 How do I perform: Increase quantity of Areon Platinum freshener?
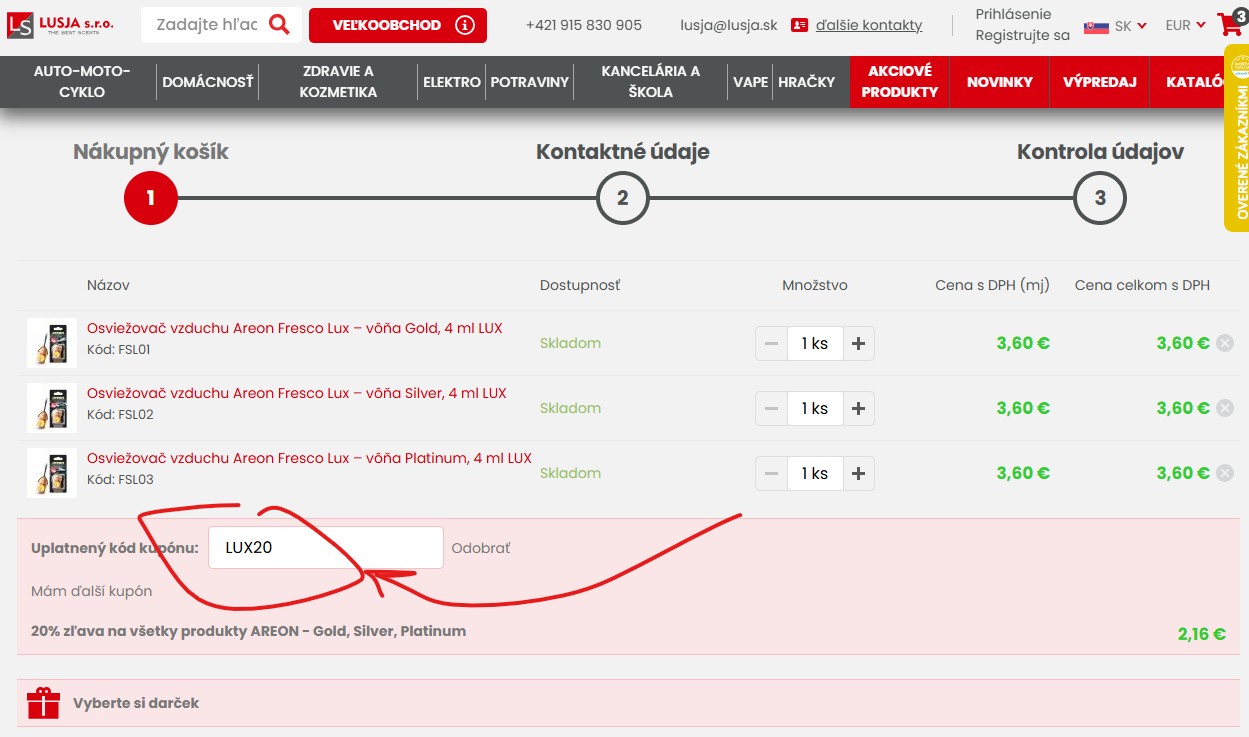coord(858,473)
